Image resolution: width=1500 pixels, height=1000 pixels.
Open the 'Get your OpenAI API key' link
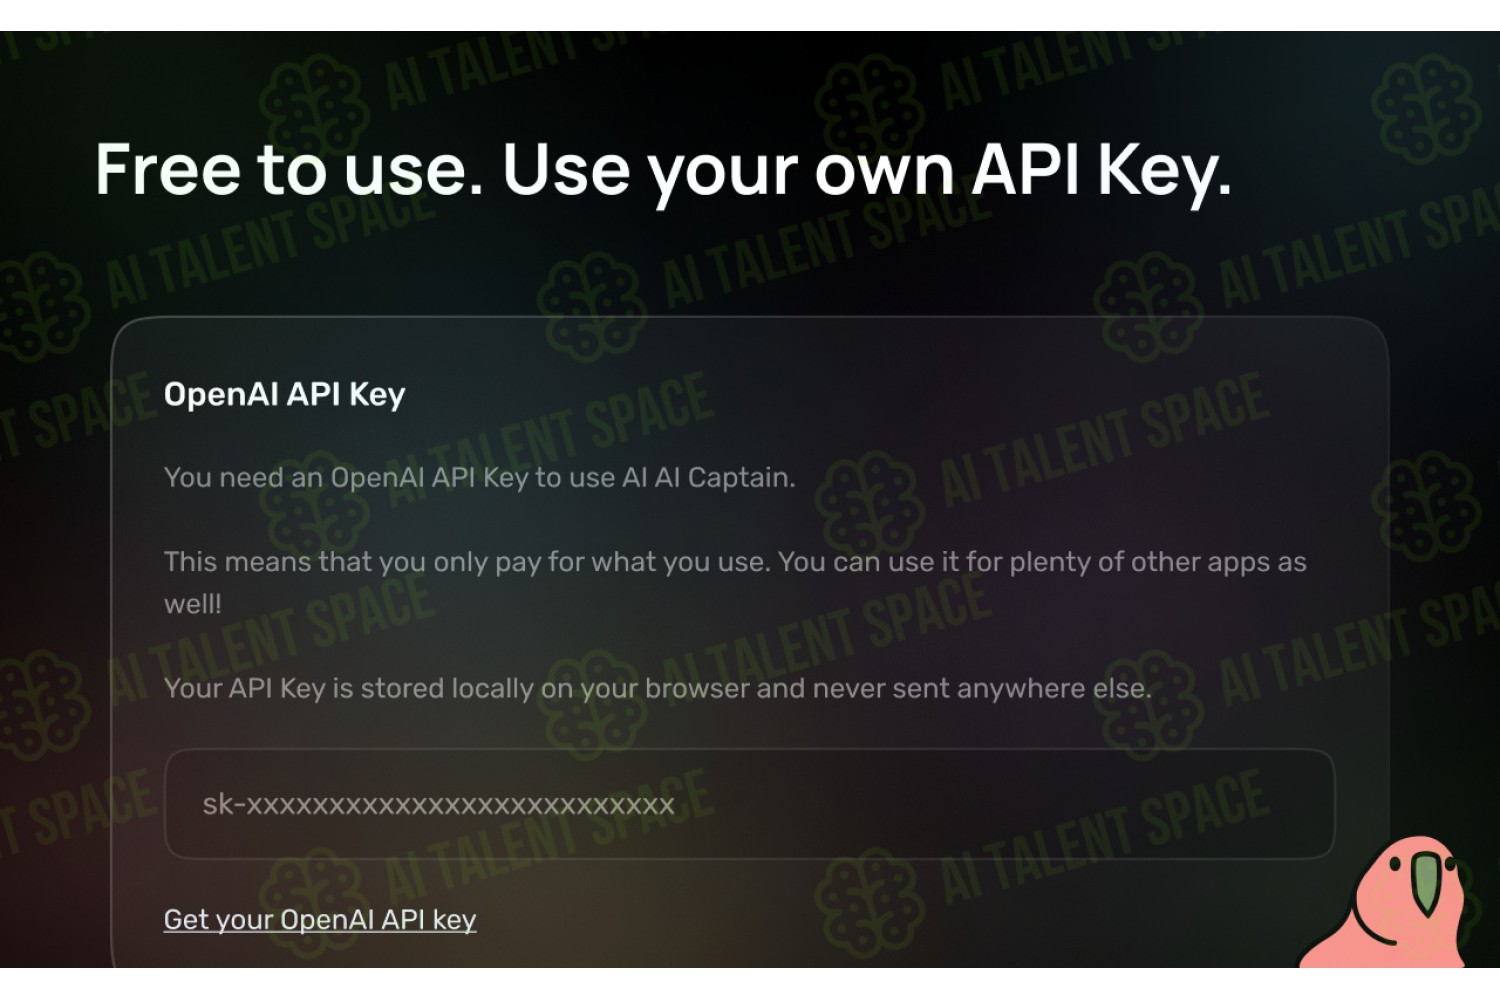click(x=320, y=919)
